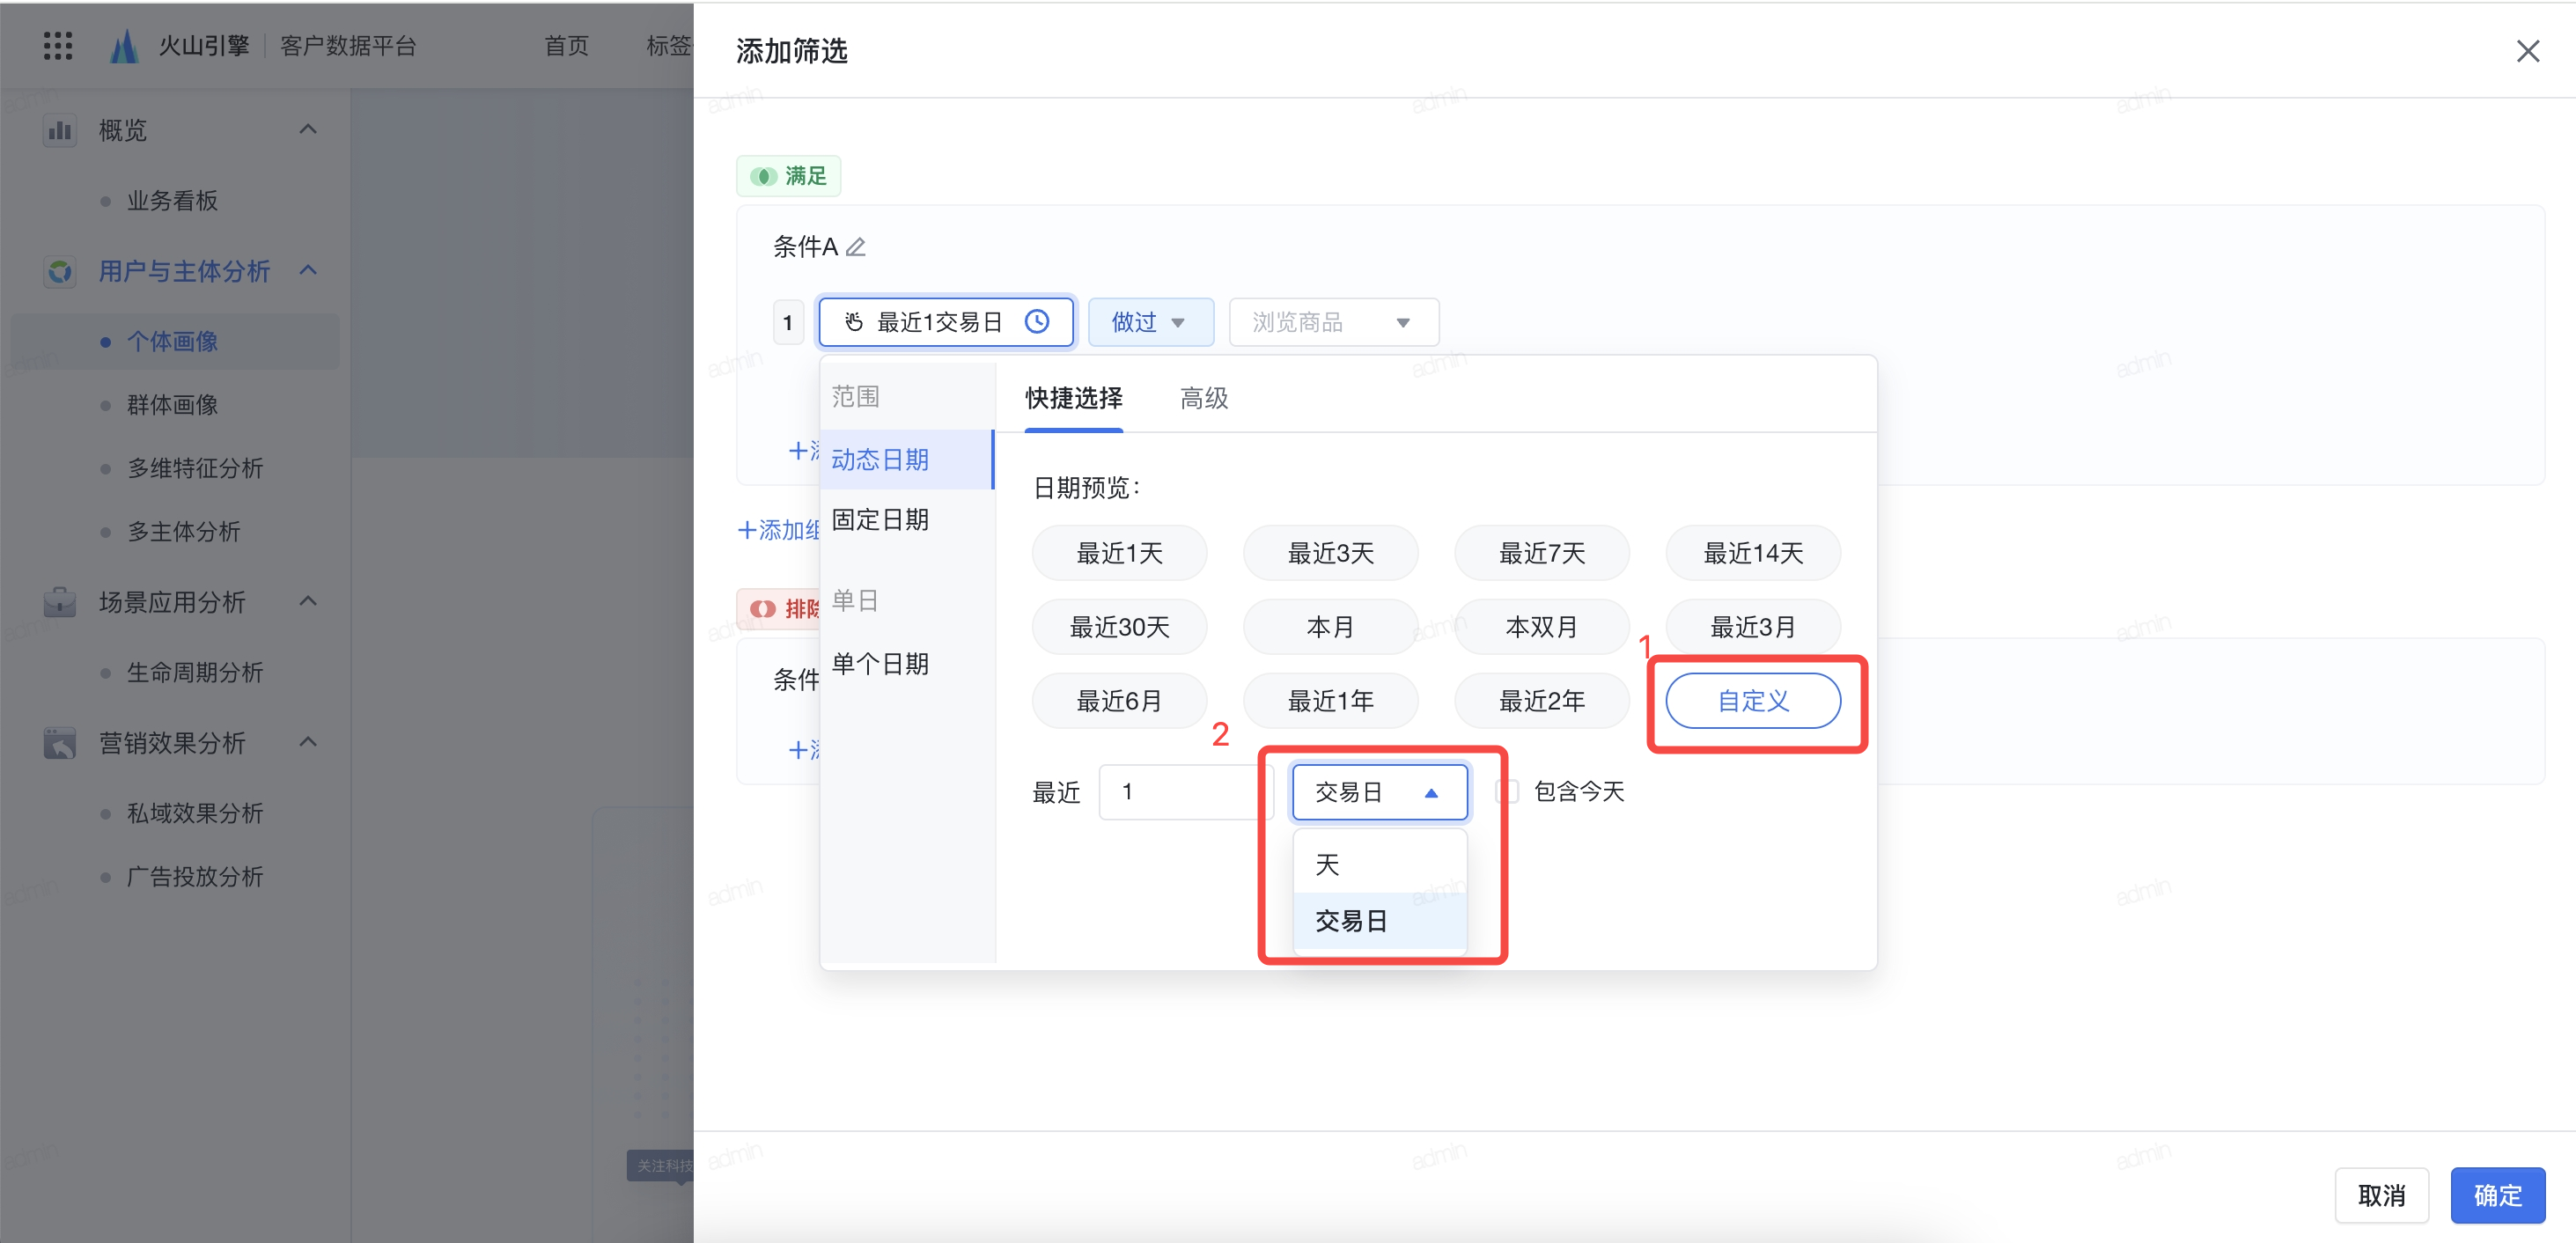
Task: Open 生命周期分析 in sidebar
Action: (x=195, y=673)
